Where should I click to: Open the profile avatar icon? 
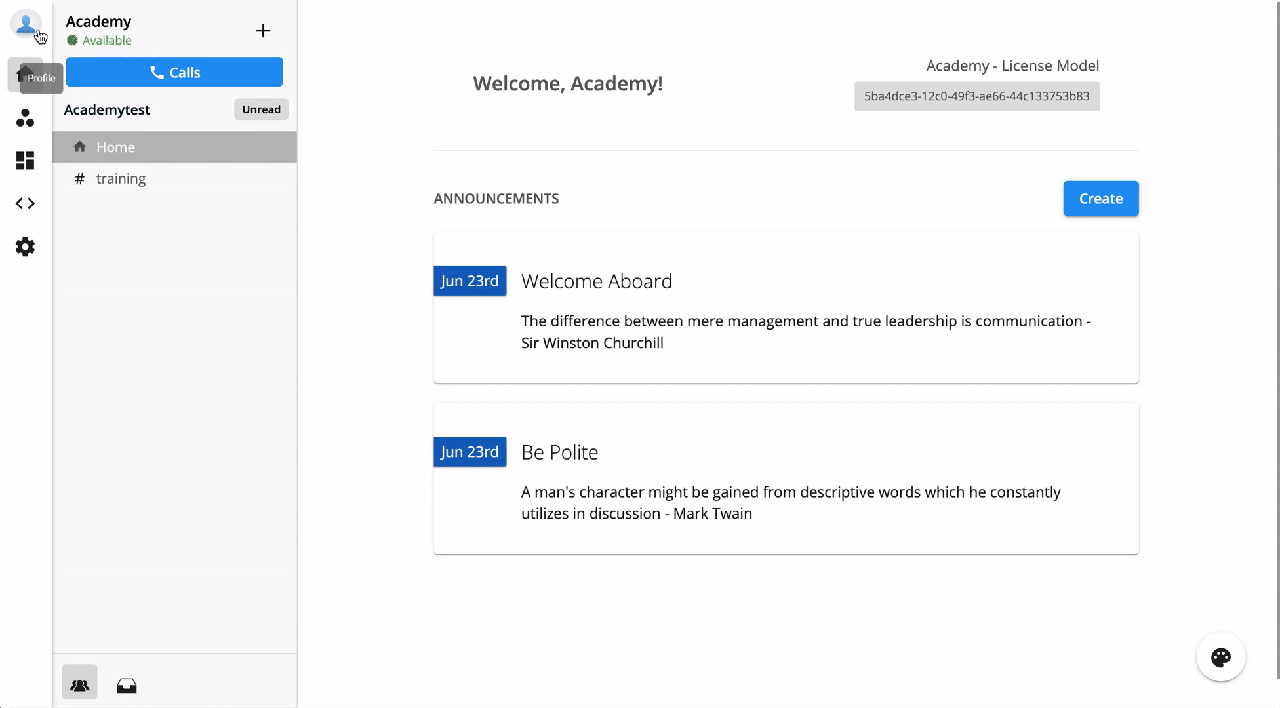26,25
